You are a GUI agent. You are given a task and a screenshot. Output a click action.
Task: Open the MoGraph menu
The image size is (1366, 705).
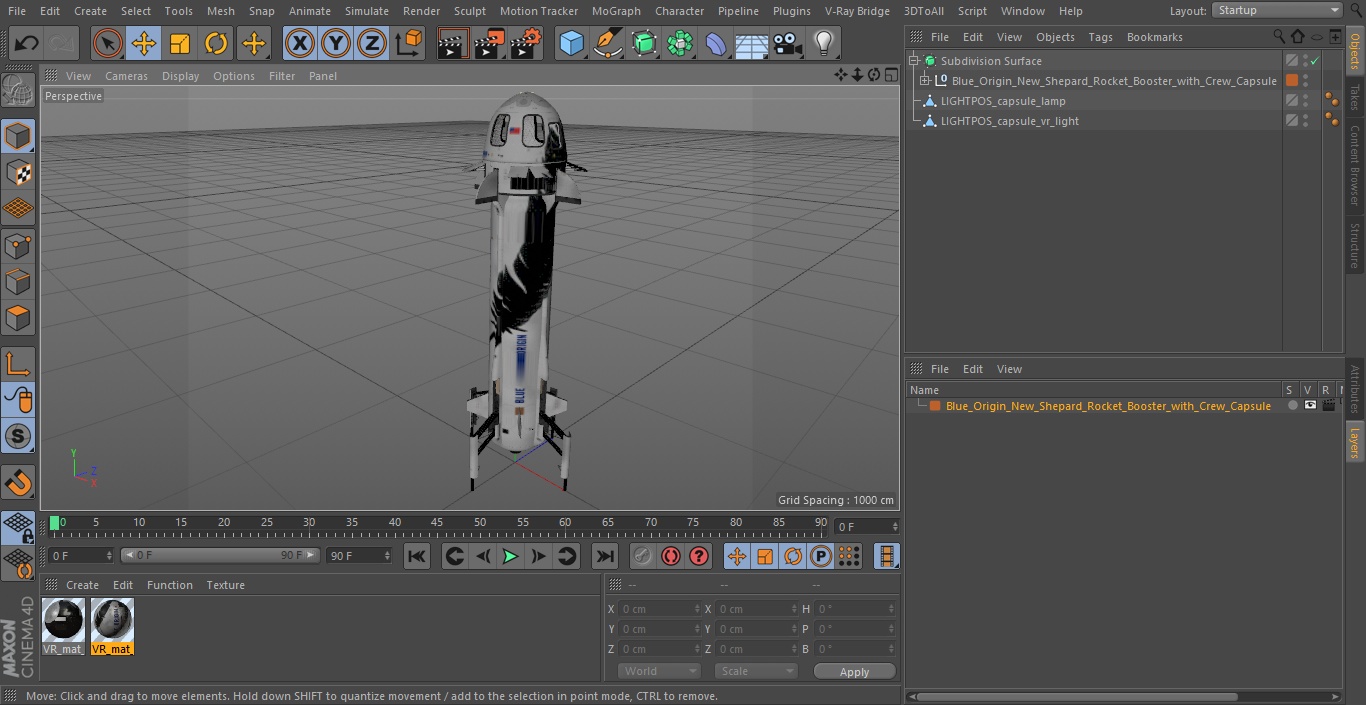click(x=616, y=11)
